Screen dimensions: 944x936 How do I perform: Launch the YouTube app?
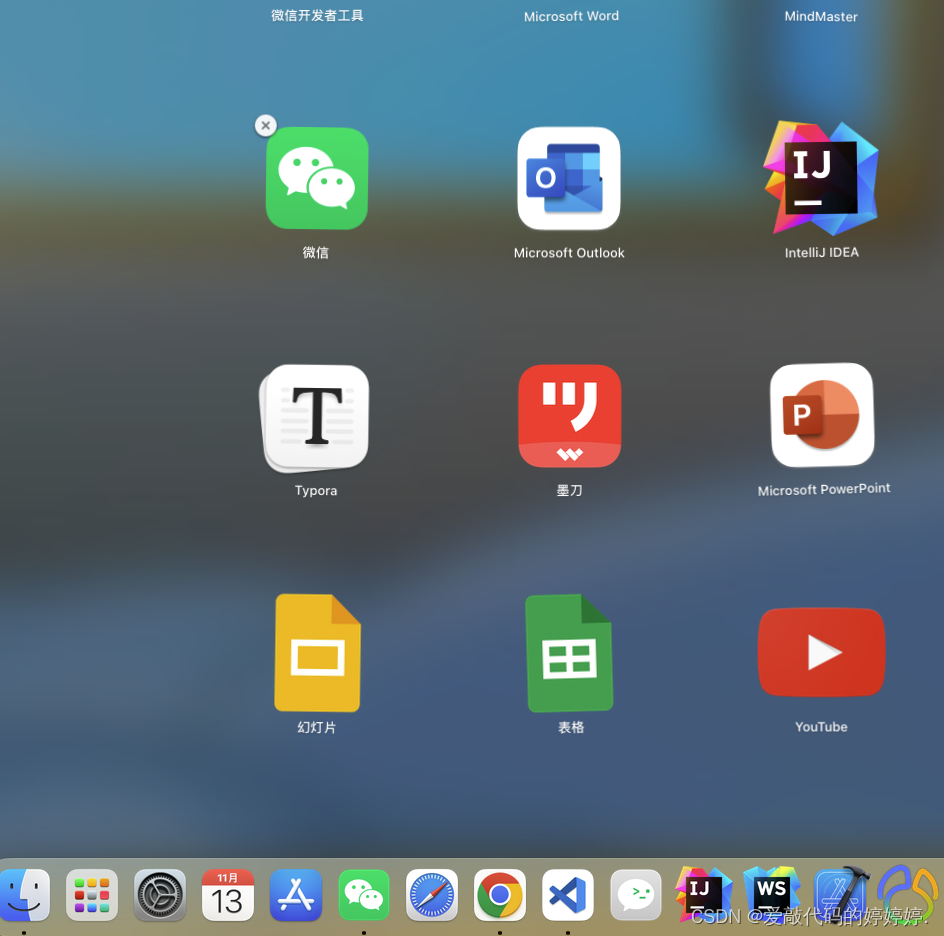[822, 652]
